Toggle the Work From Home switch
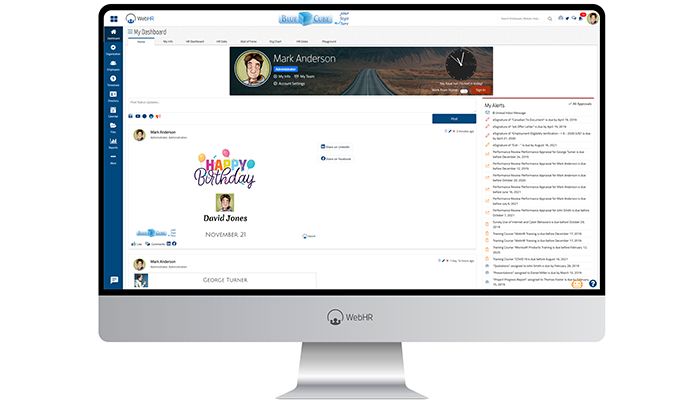This screenshot has width=700, height=400. click(464, 91)
